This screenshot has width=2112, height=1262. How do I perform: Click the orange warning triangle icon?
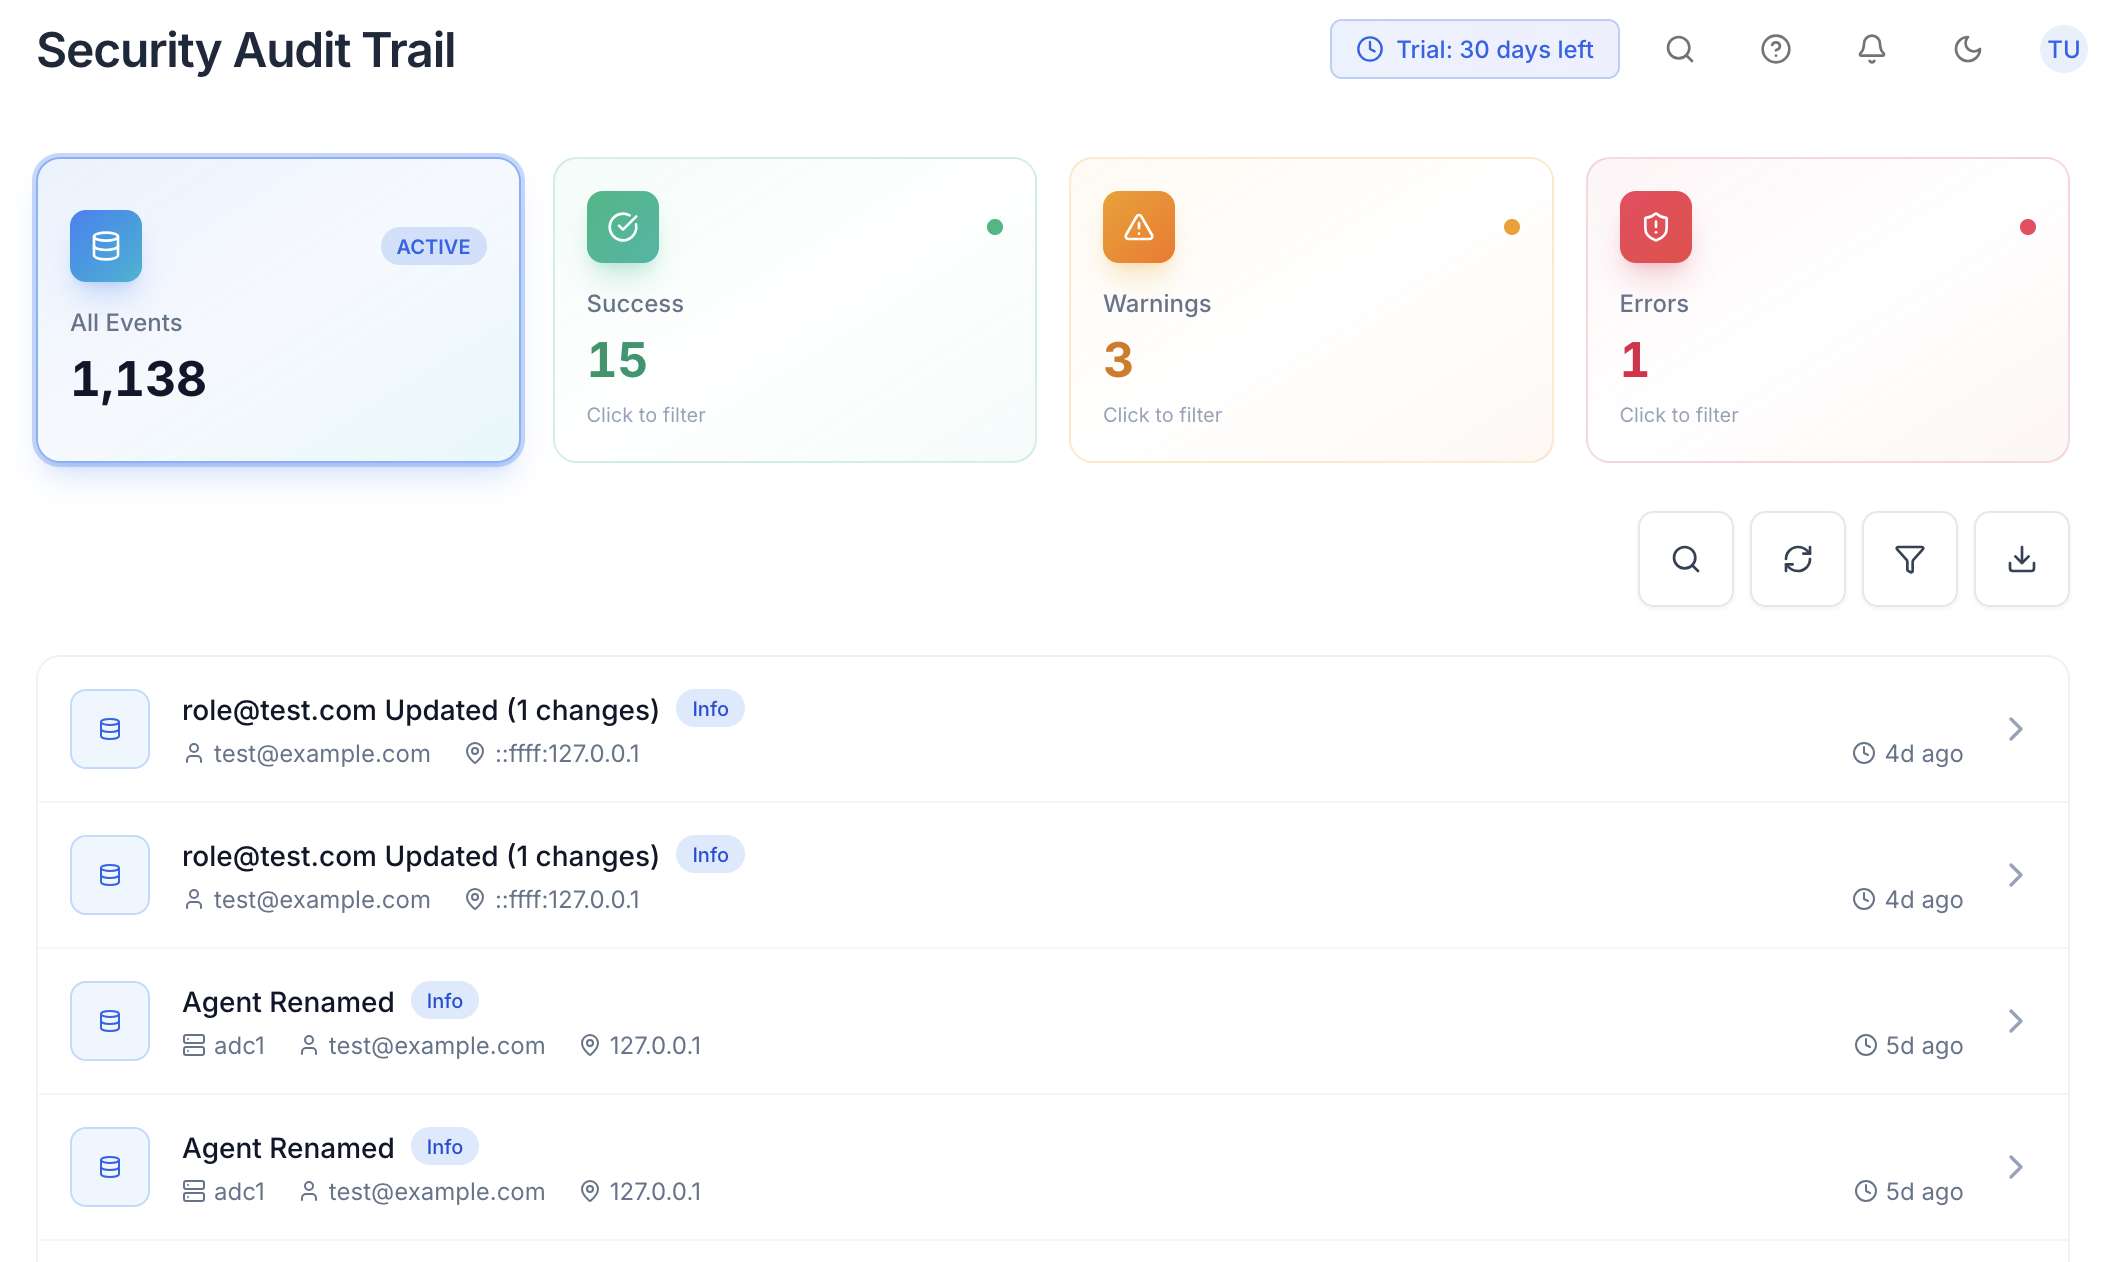[1138, 227]
